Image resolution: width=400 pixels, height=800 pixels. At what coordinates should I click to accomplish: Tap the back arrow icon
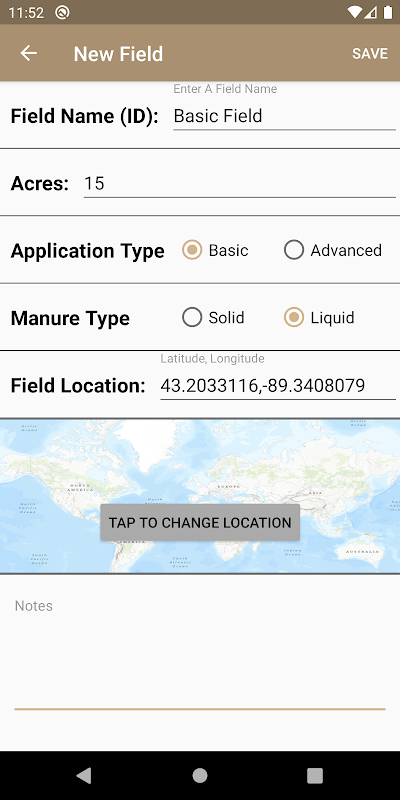click(29, 53)
